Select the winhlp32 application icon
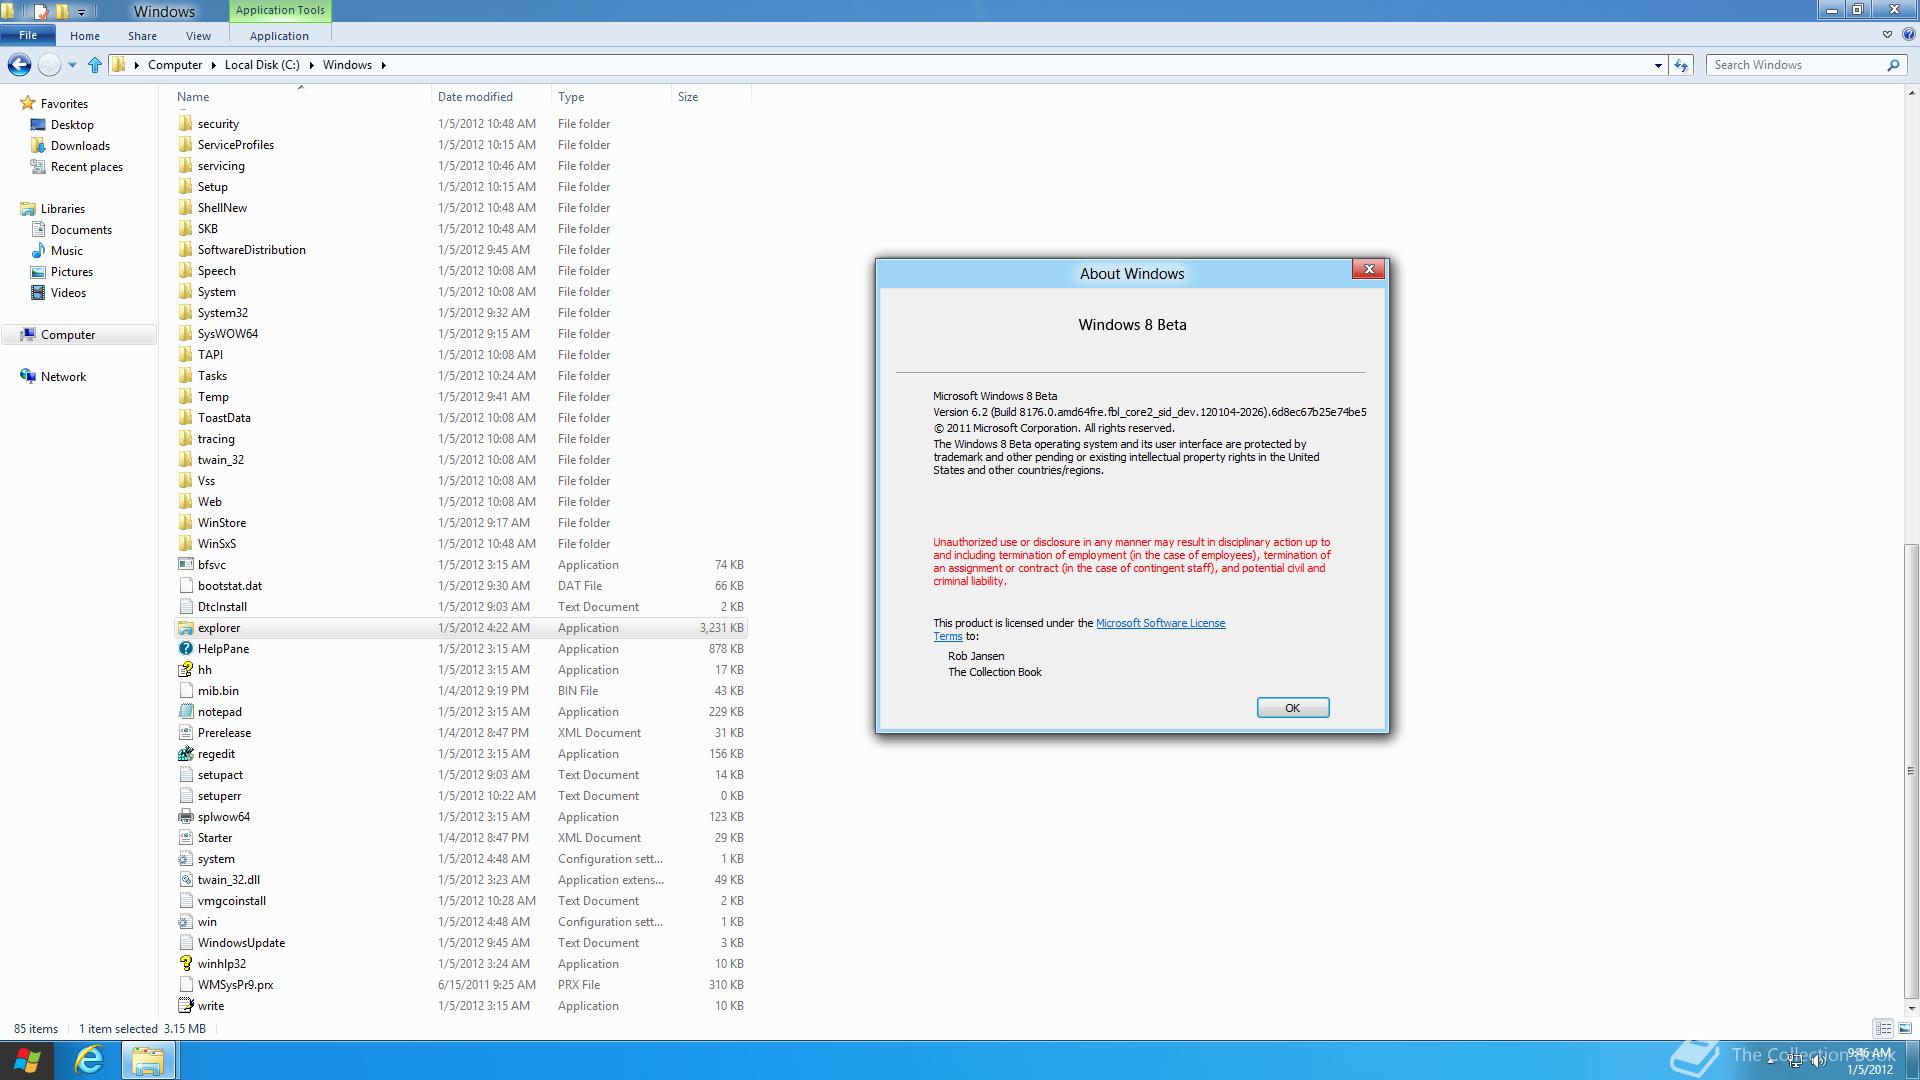 186,964
